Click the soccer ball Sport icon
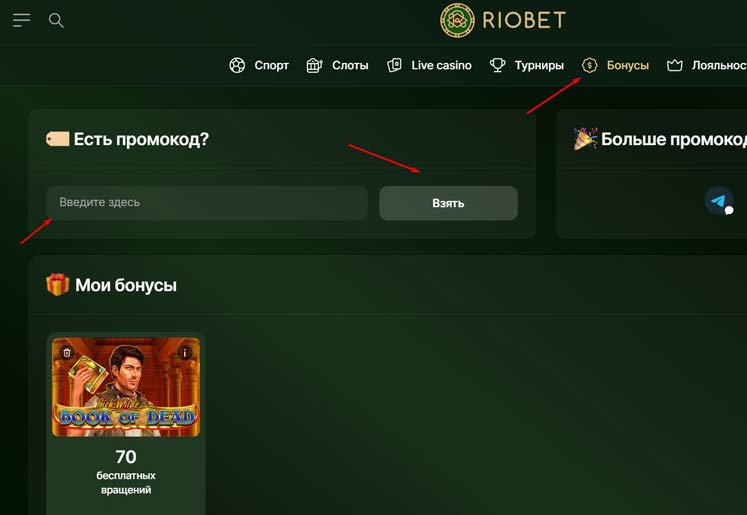 237,65
